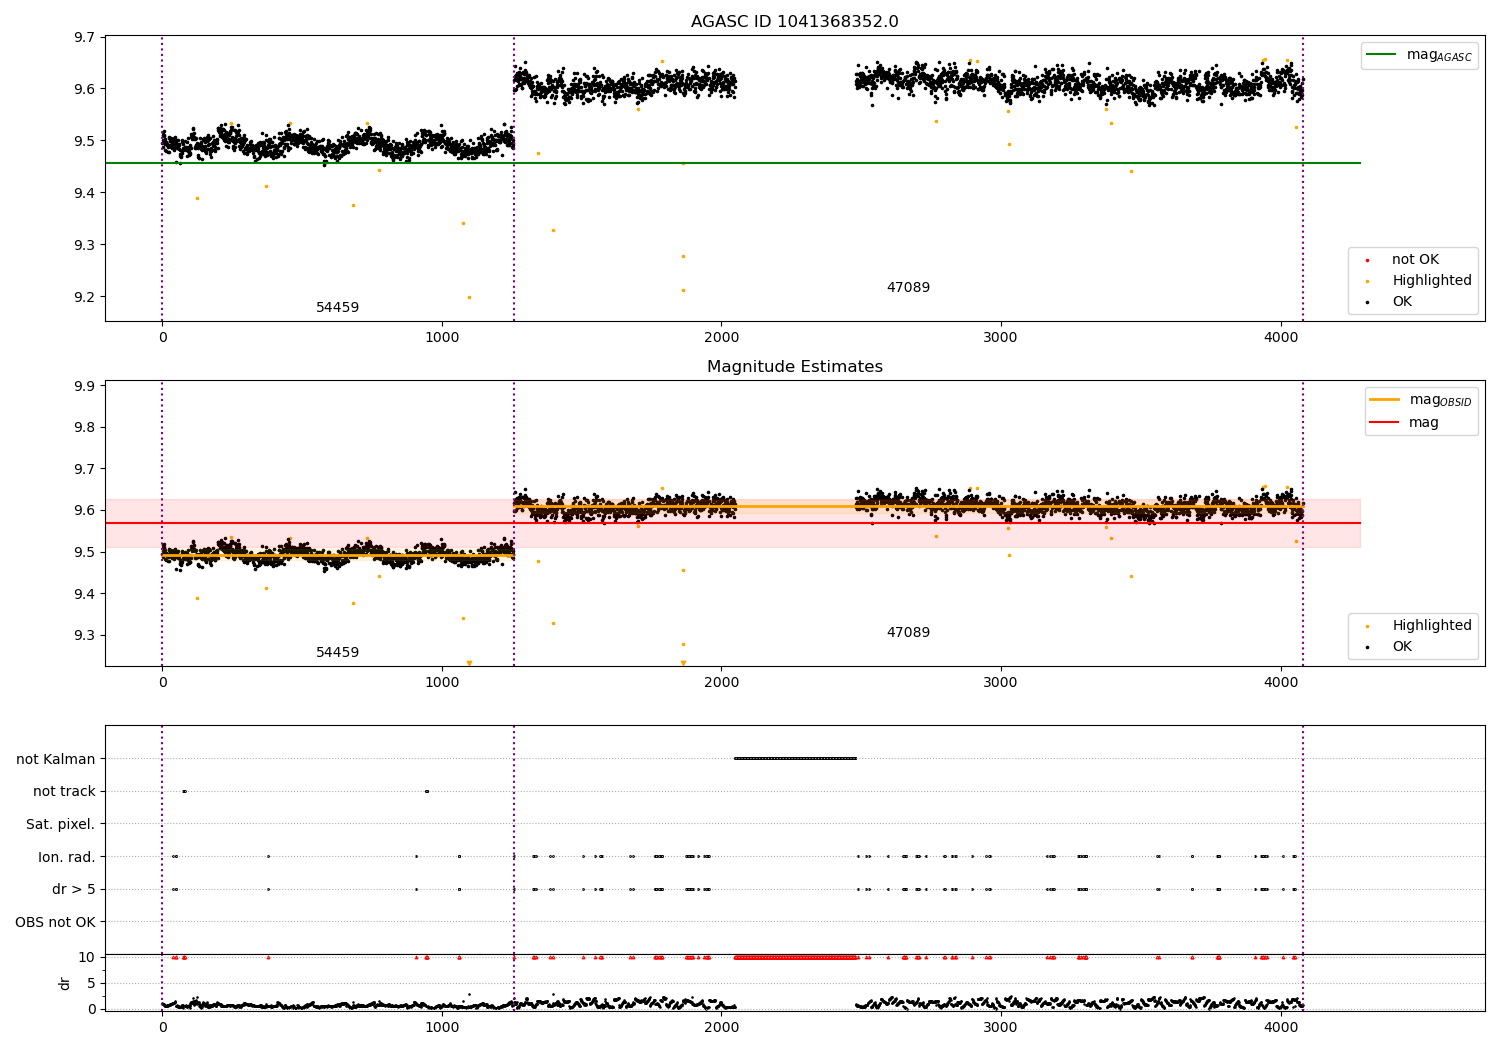Click "OK" entry in the top plot's lower legend

click(x=1402, y=302)
